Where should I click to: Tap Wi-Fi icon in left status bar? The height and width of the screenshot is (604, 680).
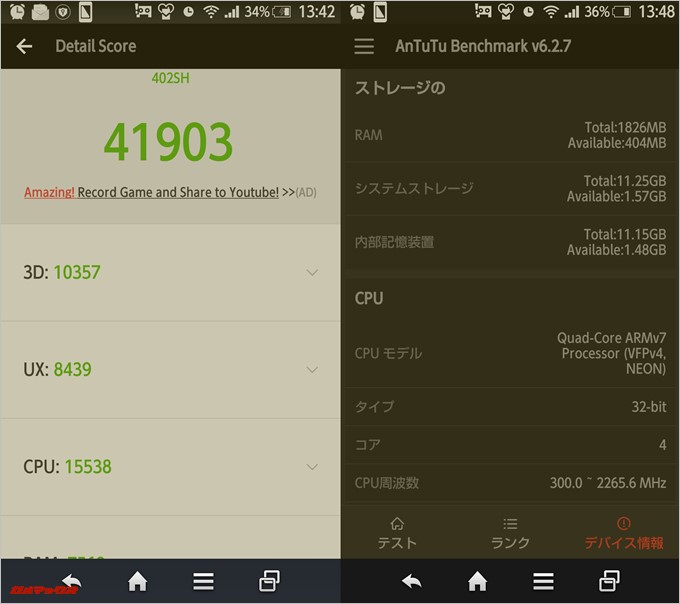tap(211, 12)
